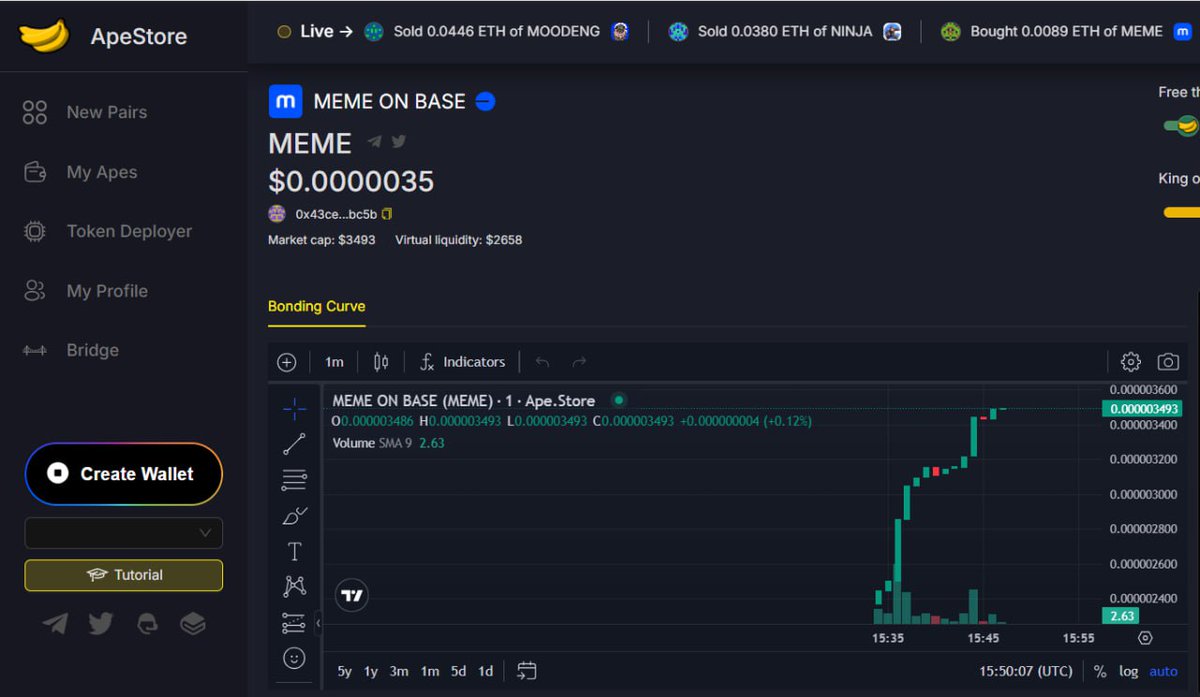Click the ApeStore banana logo

click(x=44, y=37)
